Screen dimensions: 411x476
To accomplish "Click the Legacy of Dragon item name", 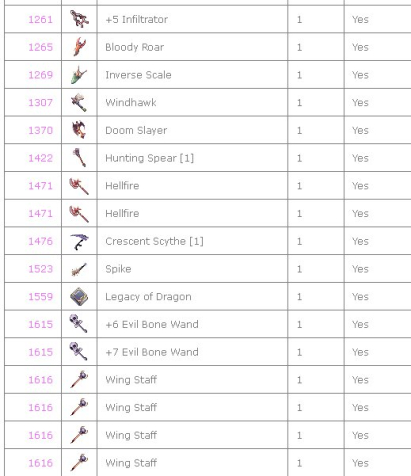I will 148,297.
